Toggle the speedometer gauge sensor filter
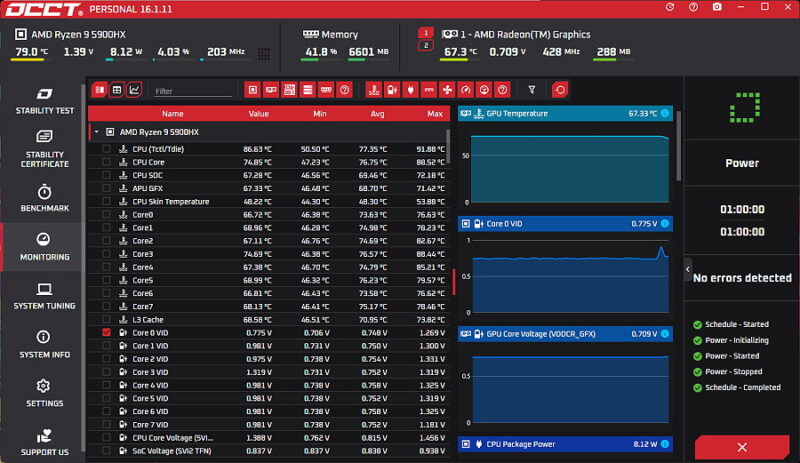The height and width of the screenshot is (463, 800). point(466,90)
